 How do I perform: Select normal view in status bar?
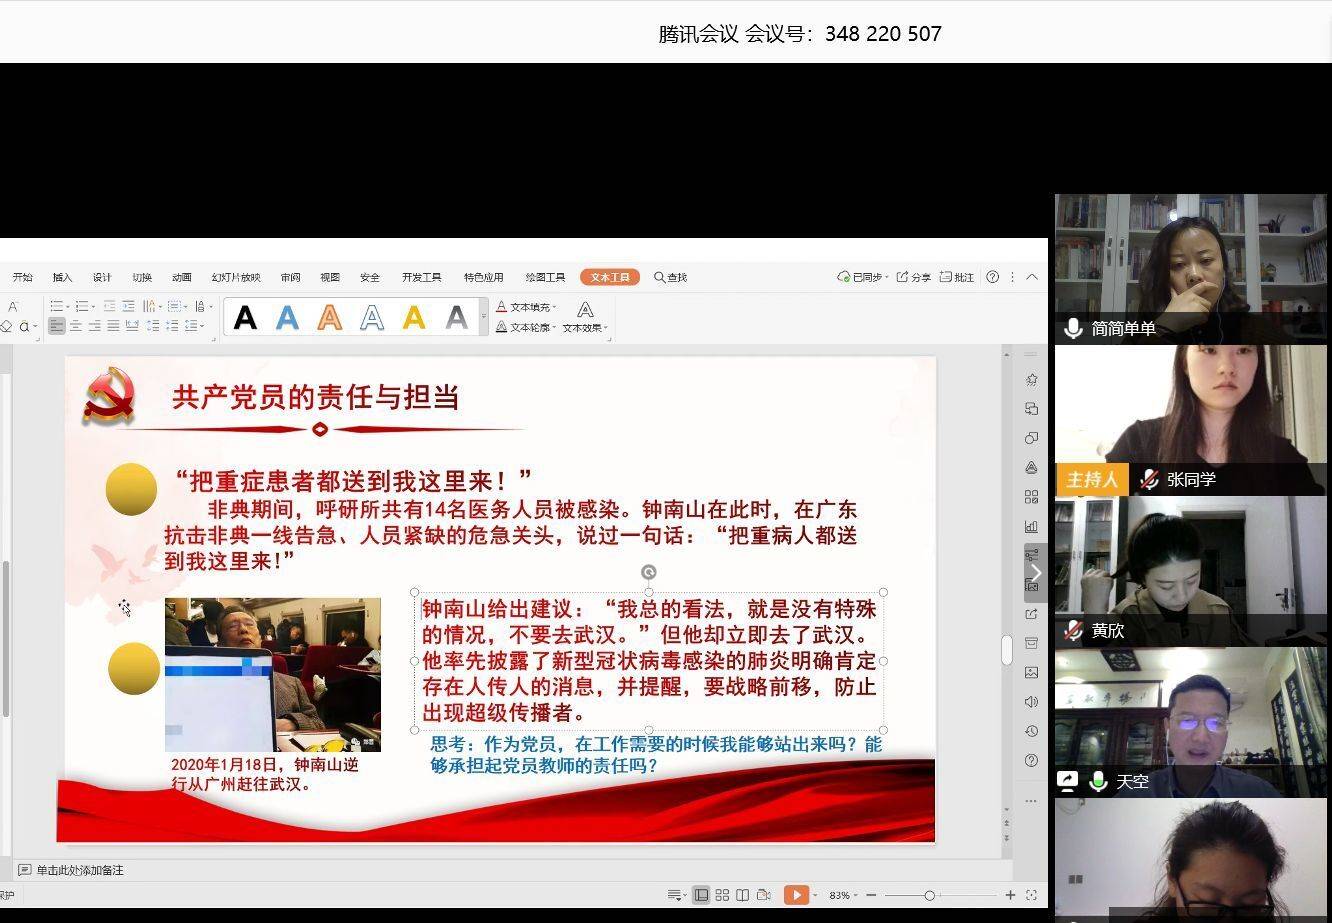[701, 895]
